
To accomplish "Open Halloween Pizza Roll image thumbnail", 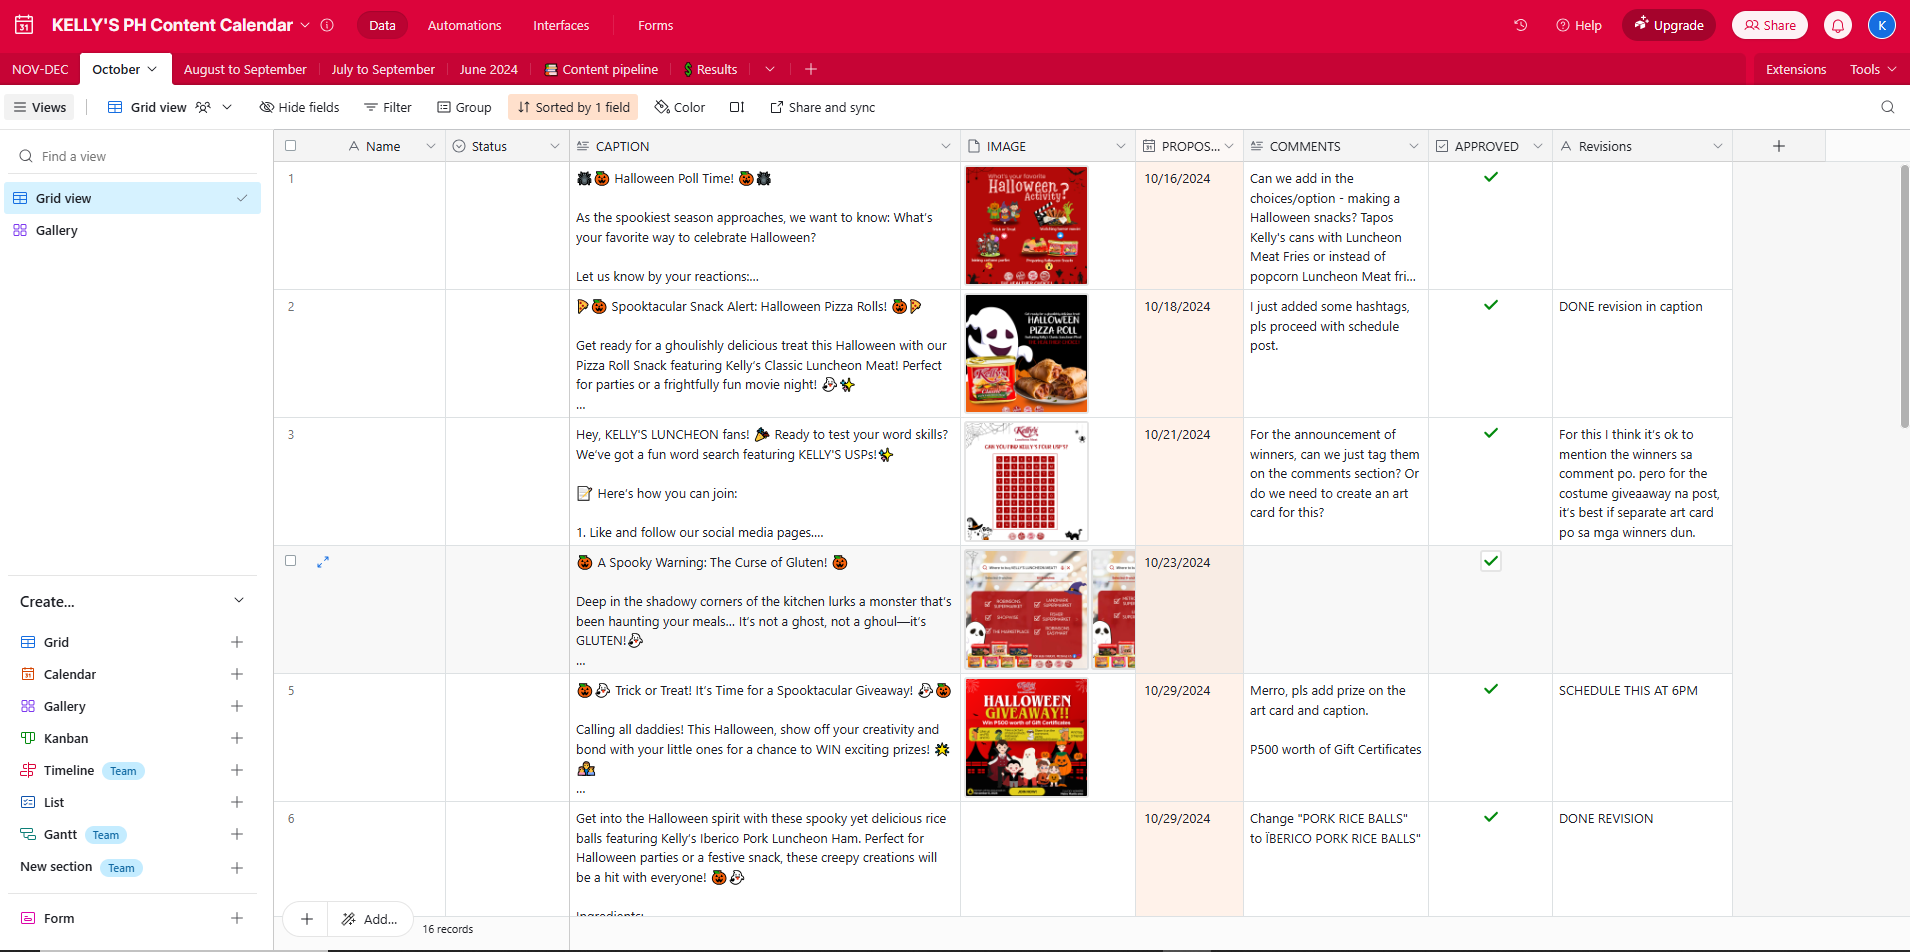I will (x=1026, y=353).
